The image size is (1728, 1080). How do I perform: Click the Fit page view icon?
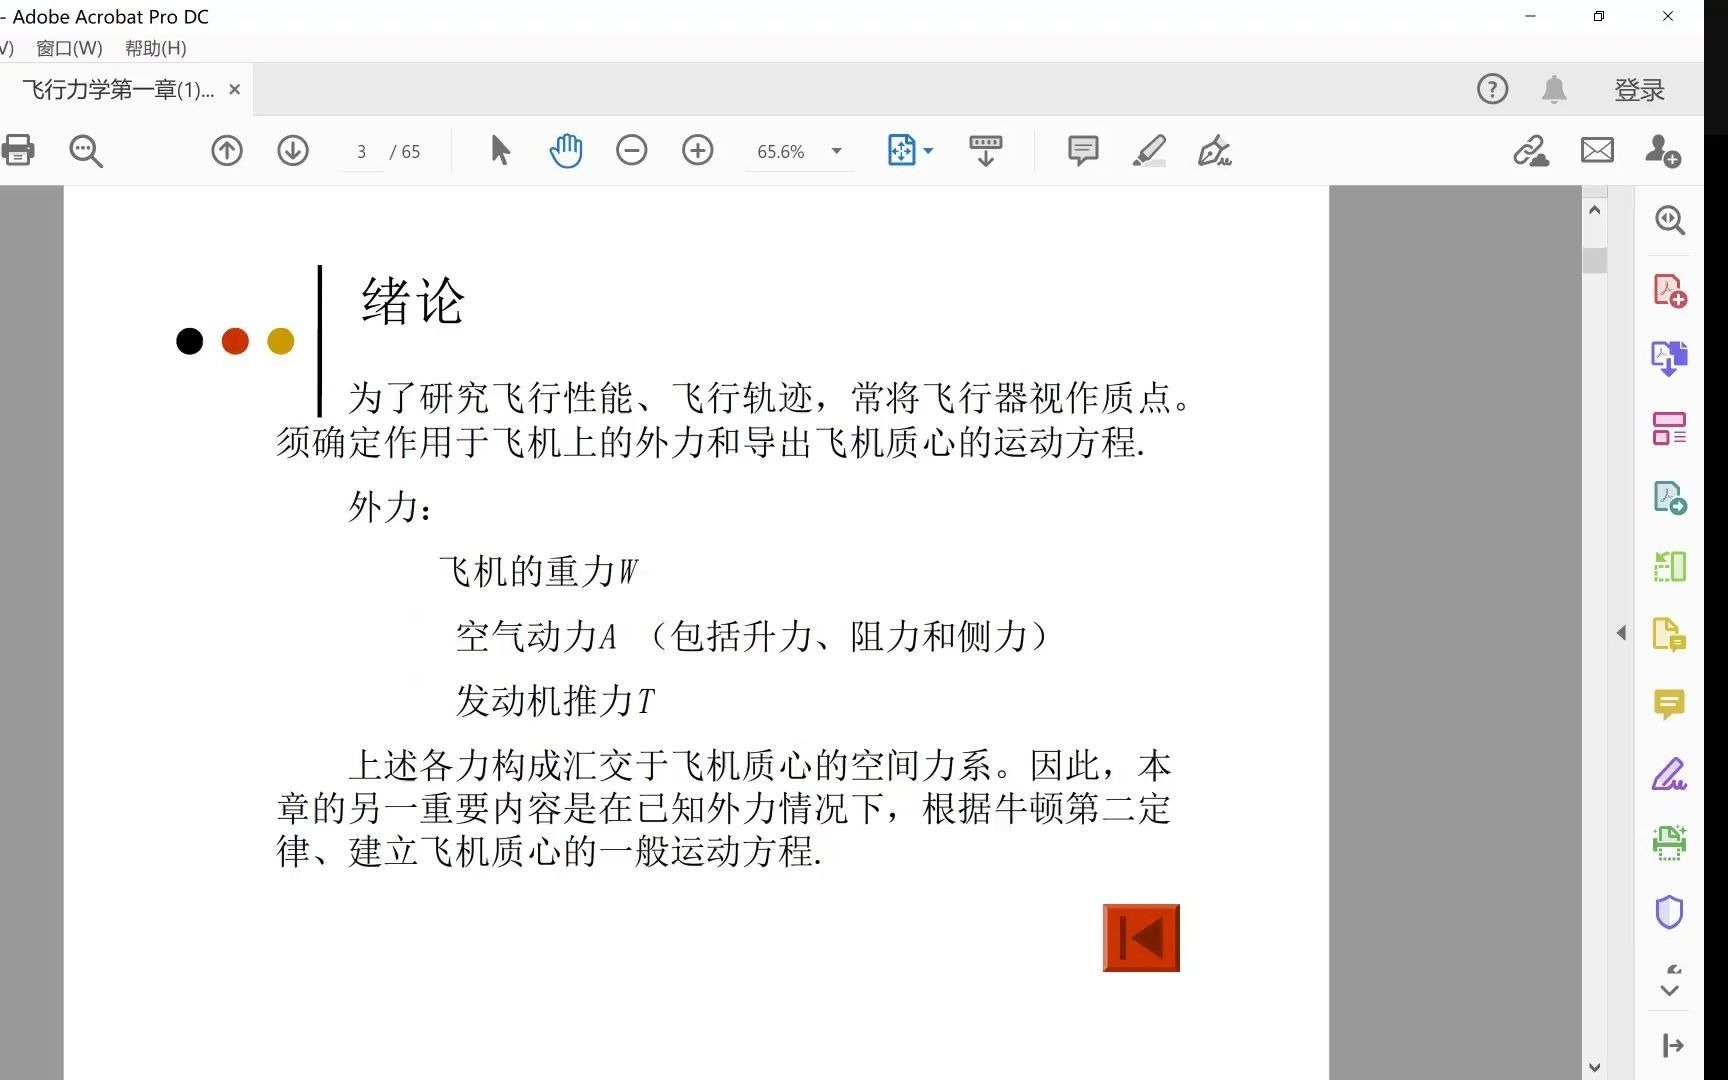901,151
